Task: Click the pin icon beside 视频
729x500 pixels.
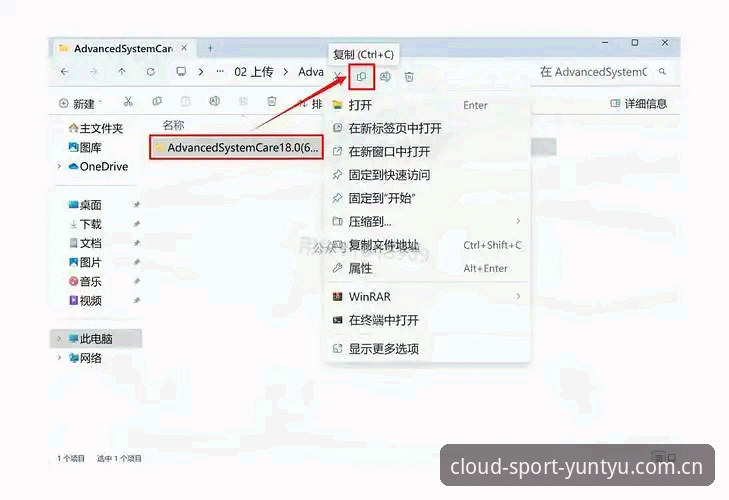Action: pos(137,301)
